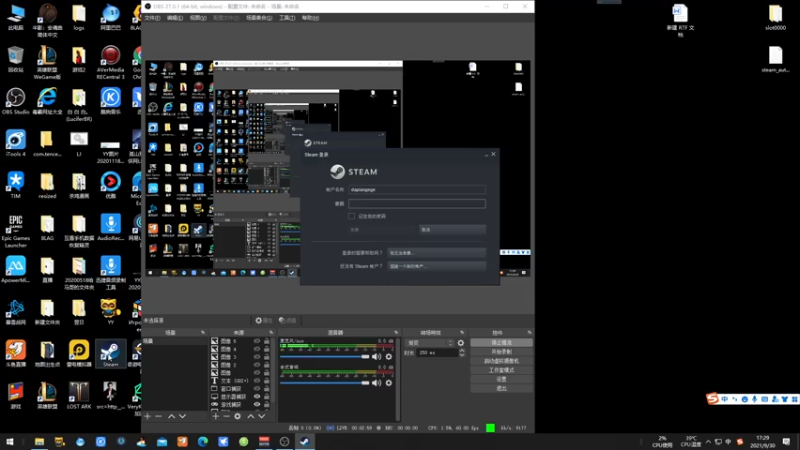This screenshot has width=800, height=450.
Task: Select the iTools 4 desktop icon
Action: coord(15,143)
